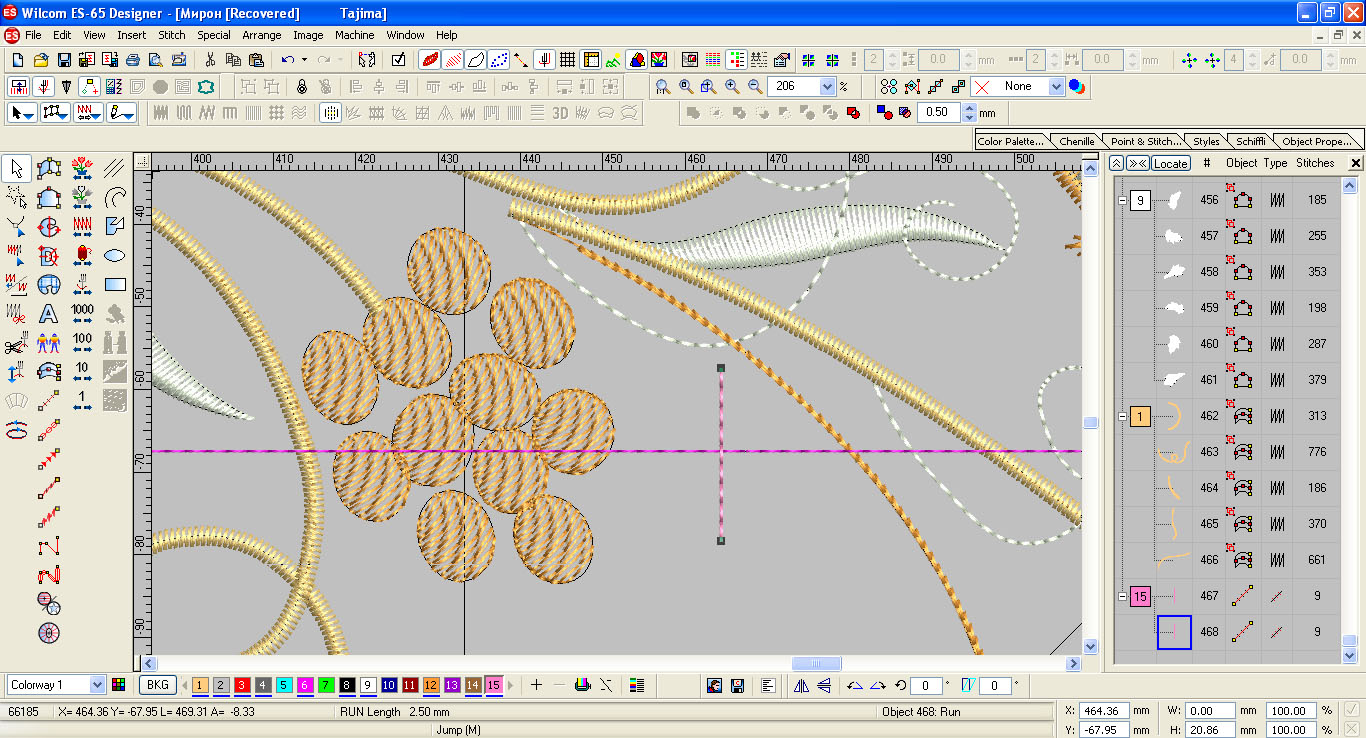The image size is (1366, 738).
Task: Open the None pattern dropdown
Action: [x=1056, y=87]
